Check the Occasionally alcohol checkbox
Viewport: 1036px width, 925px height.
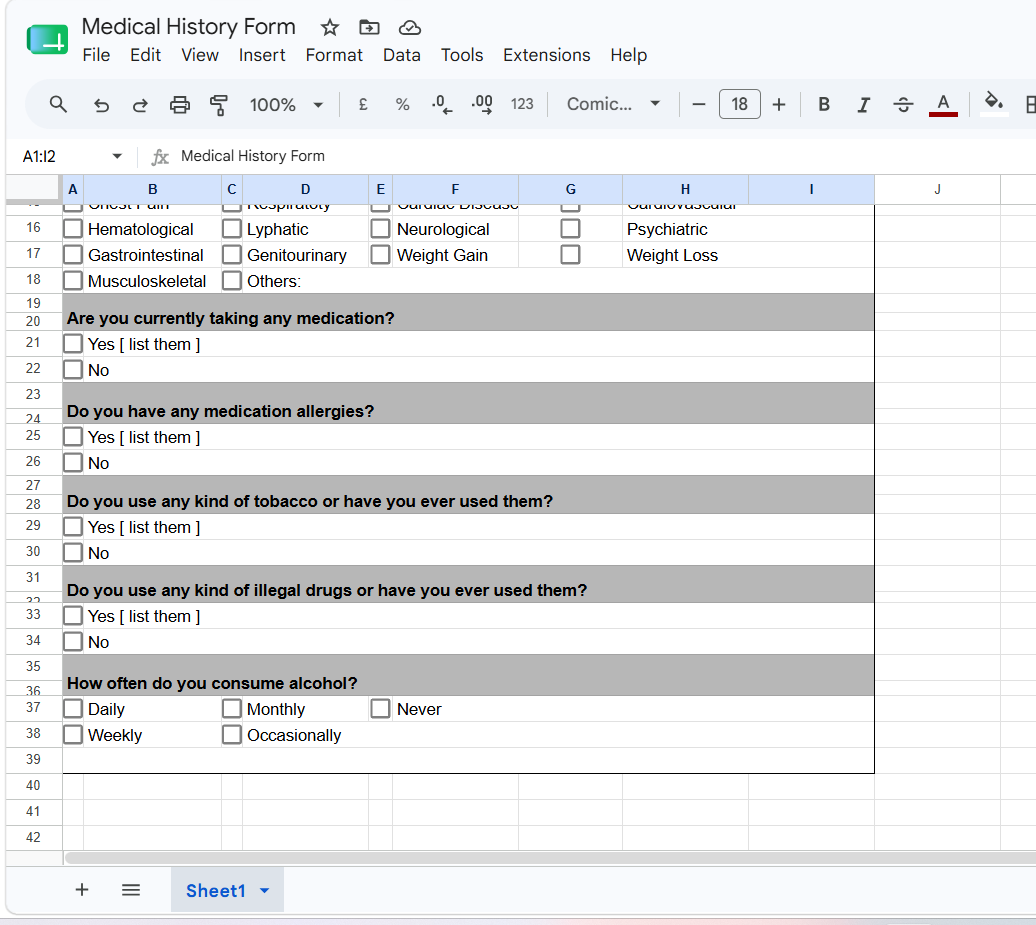[232, 735]
